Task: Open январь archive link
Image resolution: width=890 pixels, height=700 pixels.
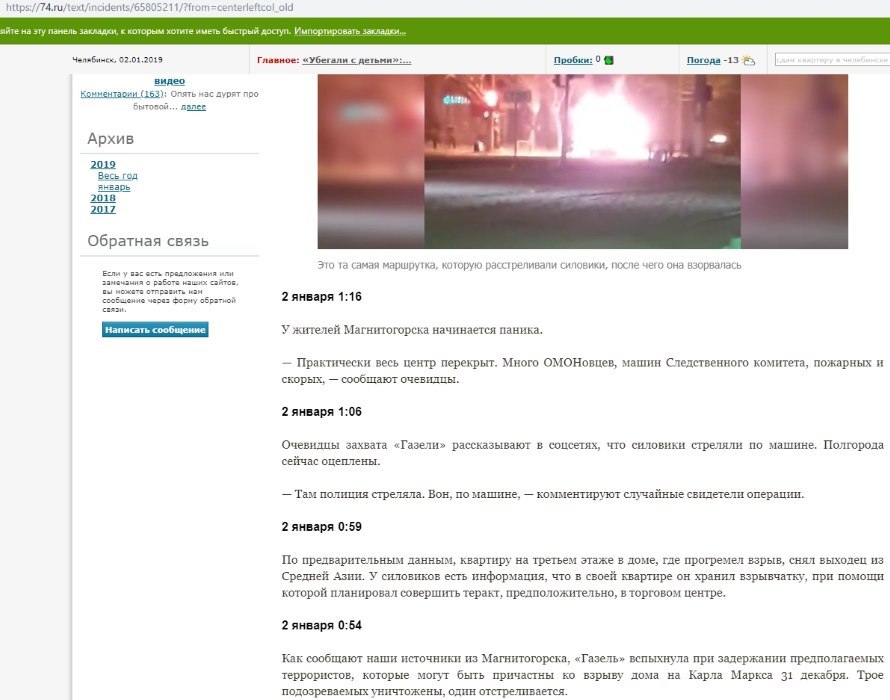Action: [x=114, y=187]
